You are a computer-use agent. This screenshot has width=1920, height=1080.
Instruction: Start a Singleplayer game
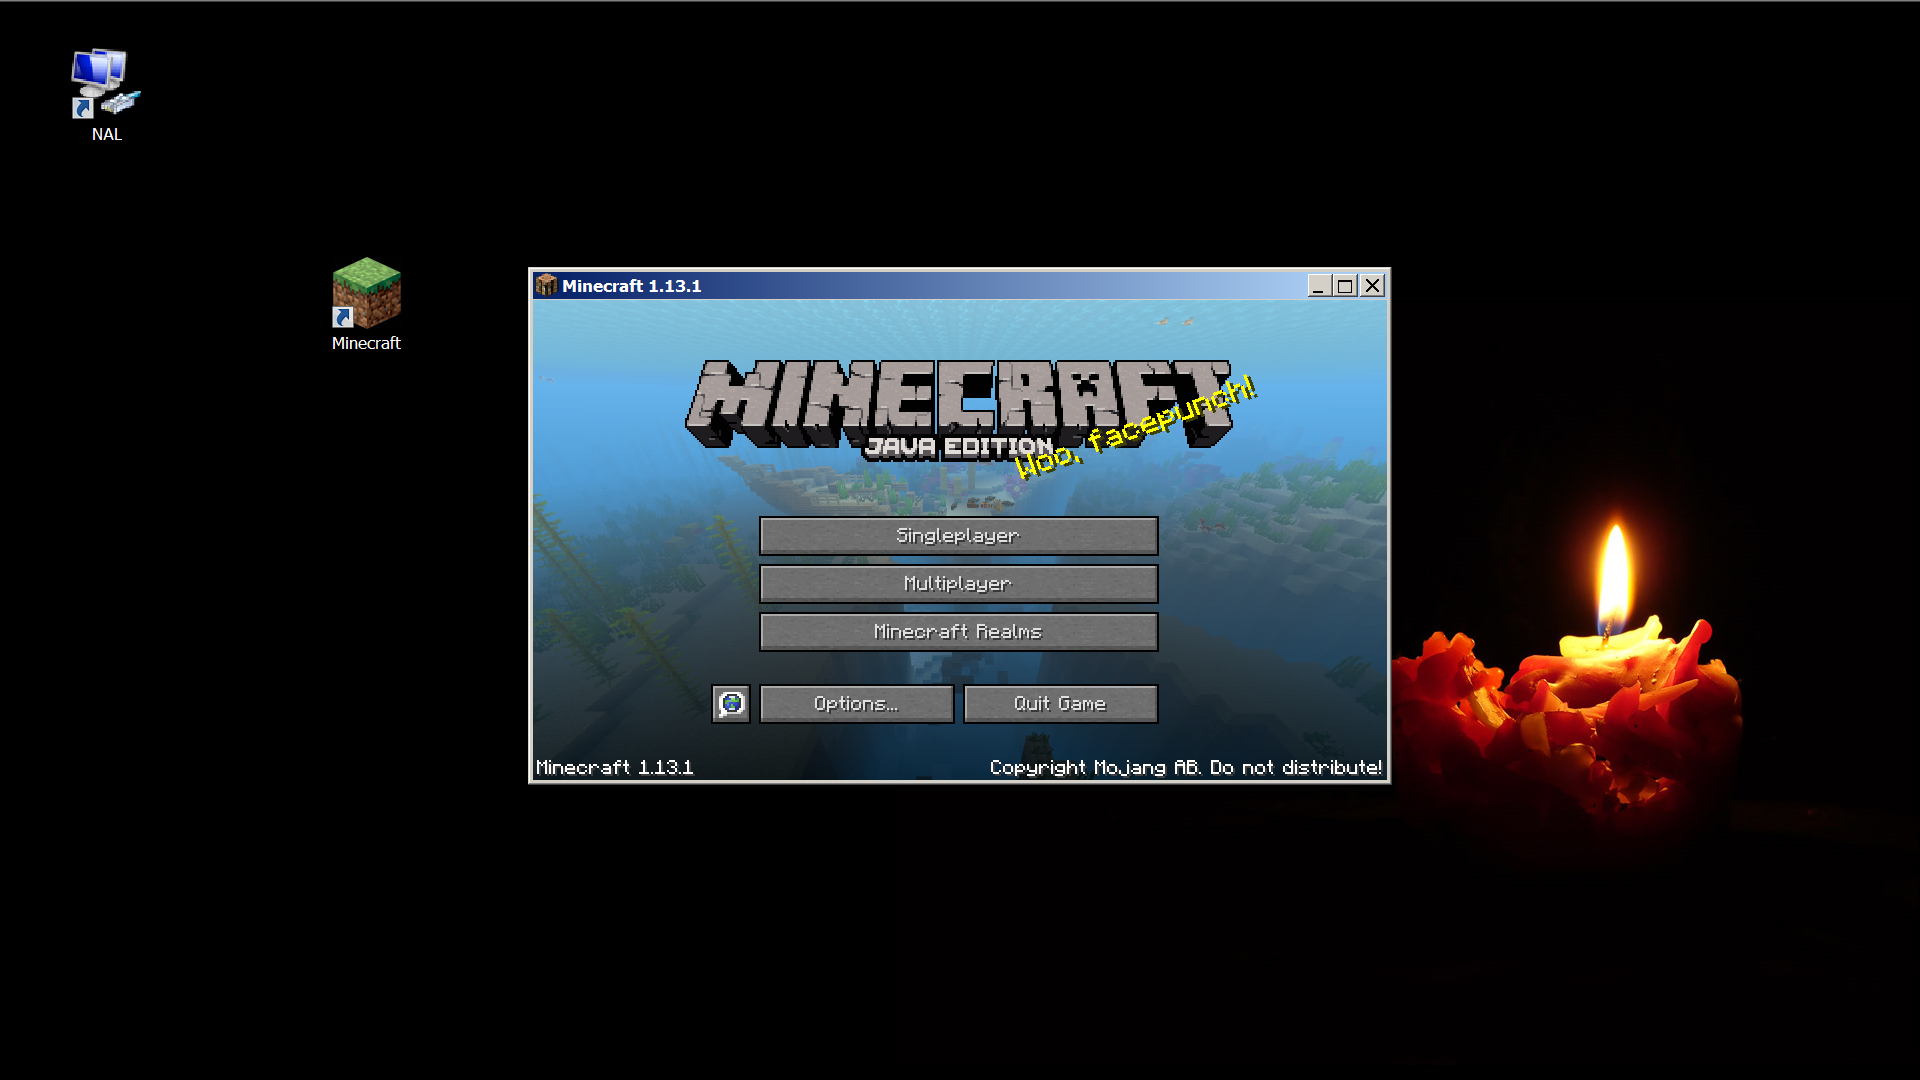958,536
